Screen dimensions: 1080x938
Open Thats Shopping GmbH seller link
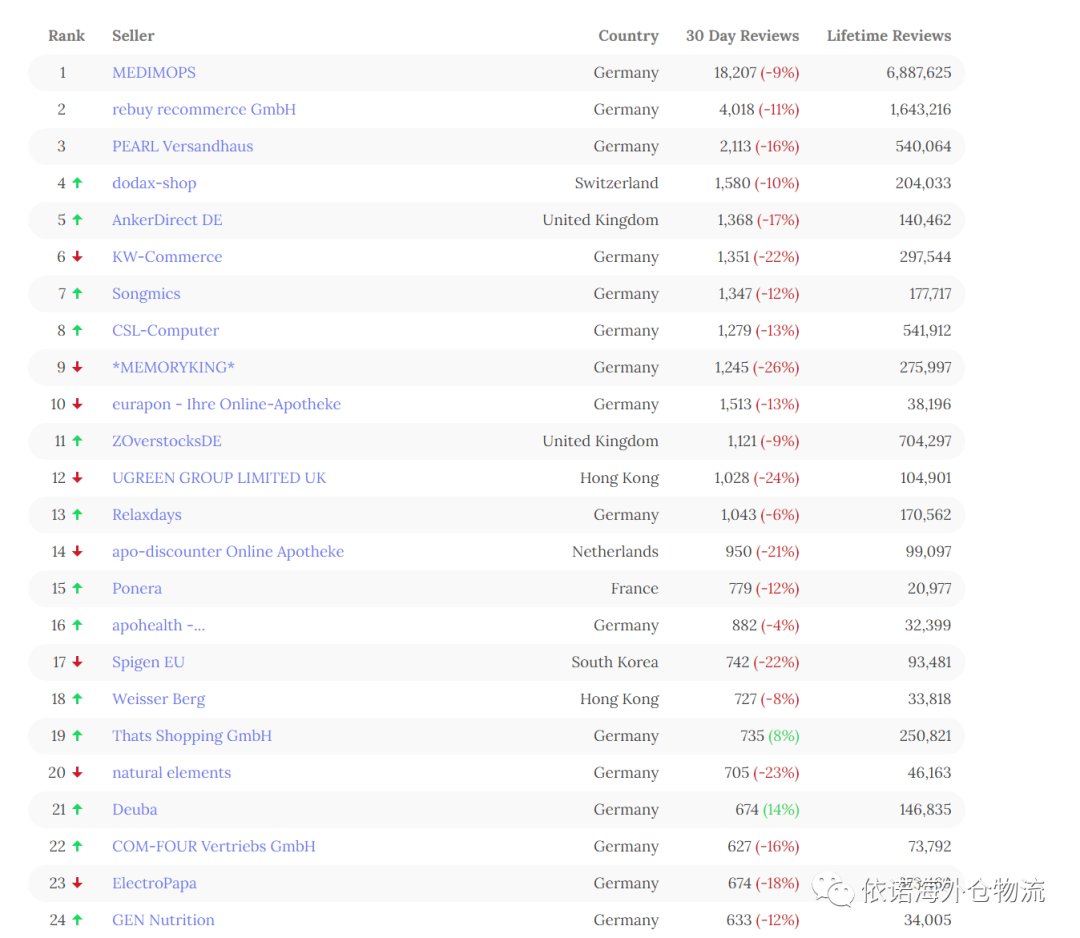[192, 736]
